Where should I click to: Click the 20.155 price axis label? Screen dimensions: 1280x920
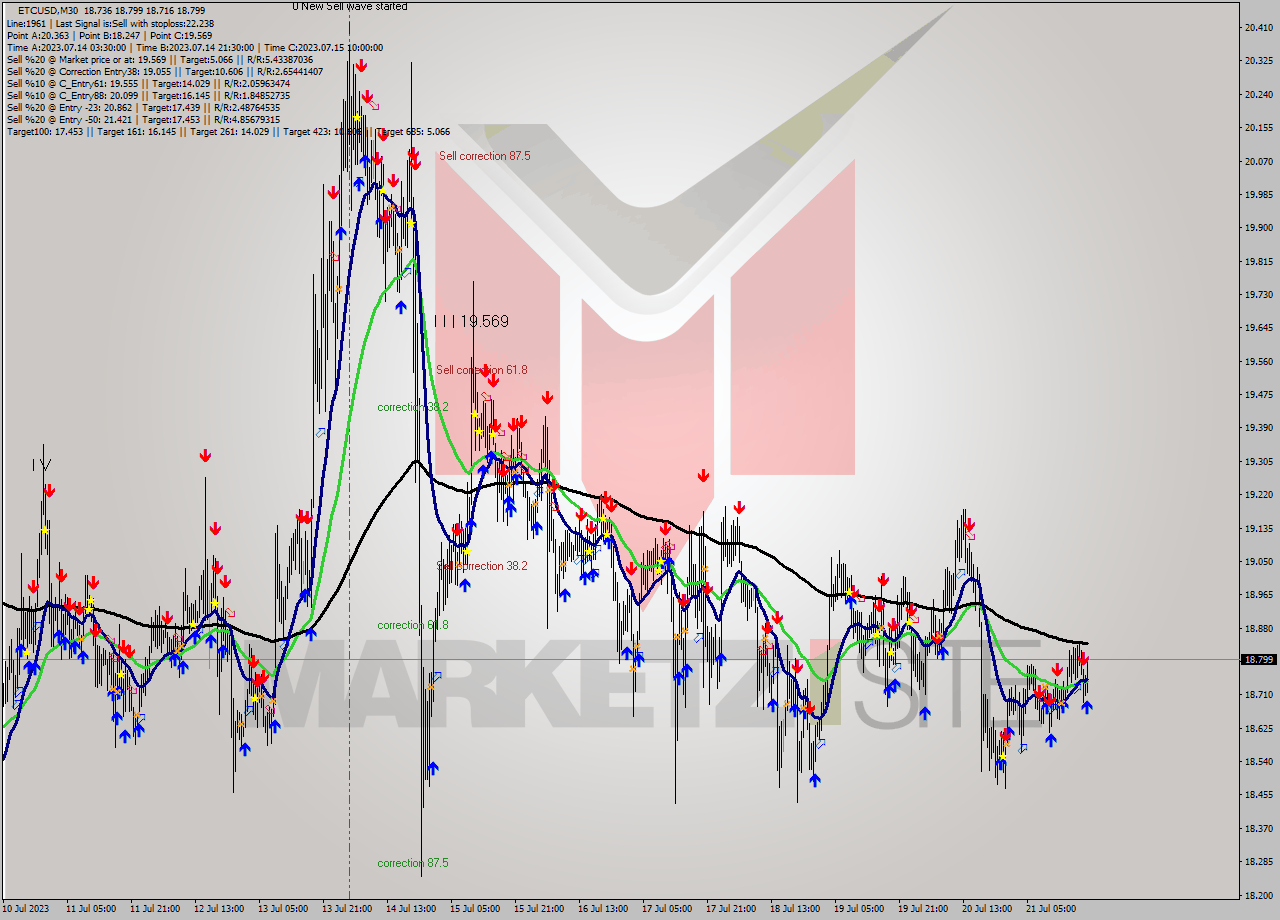1258,127
